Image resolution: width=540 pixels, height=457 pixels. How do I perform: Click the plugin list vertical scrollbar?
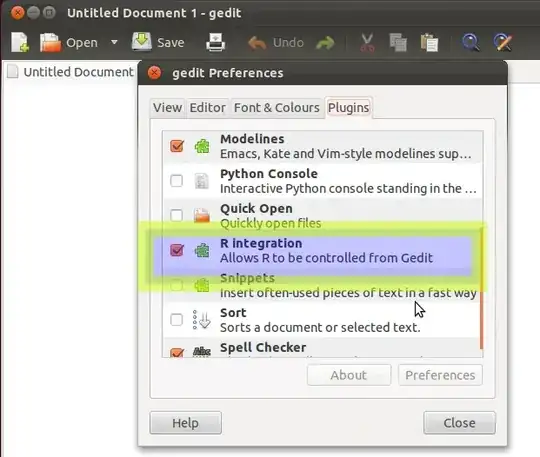(481, 289)
